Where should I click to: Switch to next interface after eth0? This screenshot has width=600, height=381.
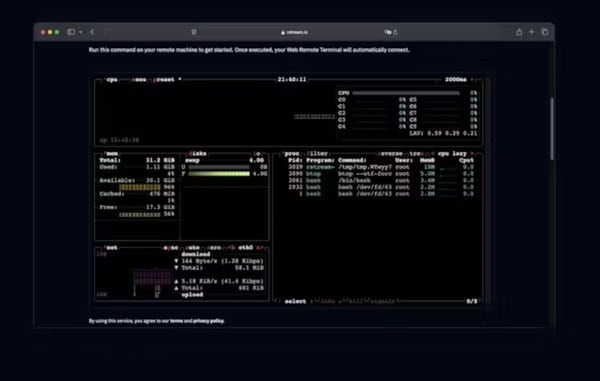point(260,248)
